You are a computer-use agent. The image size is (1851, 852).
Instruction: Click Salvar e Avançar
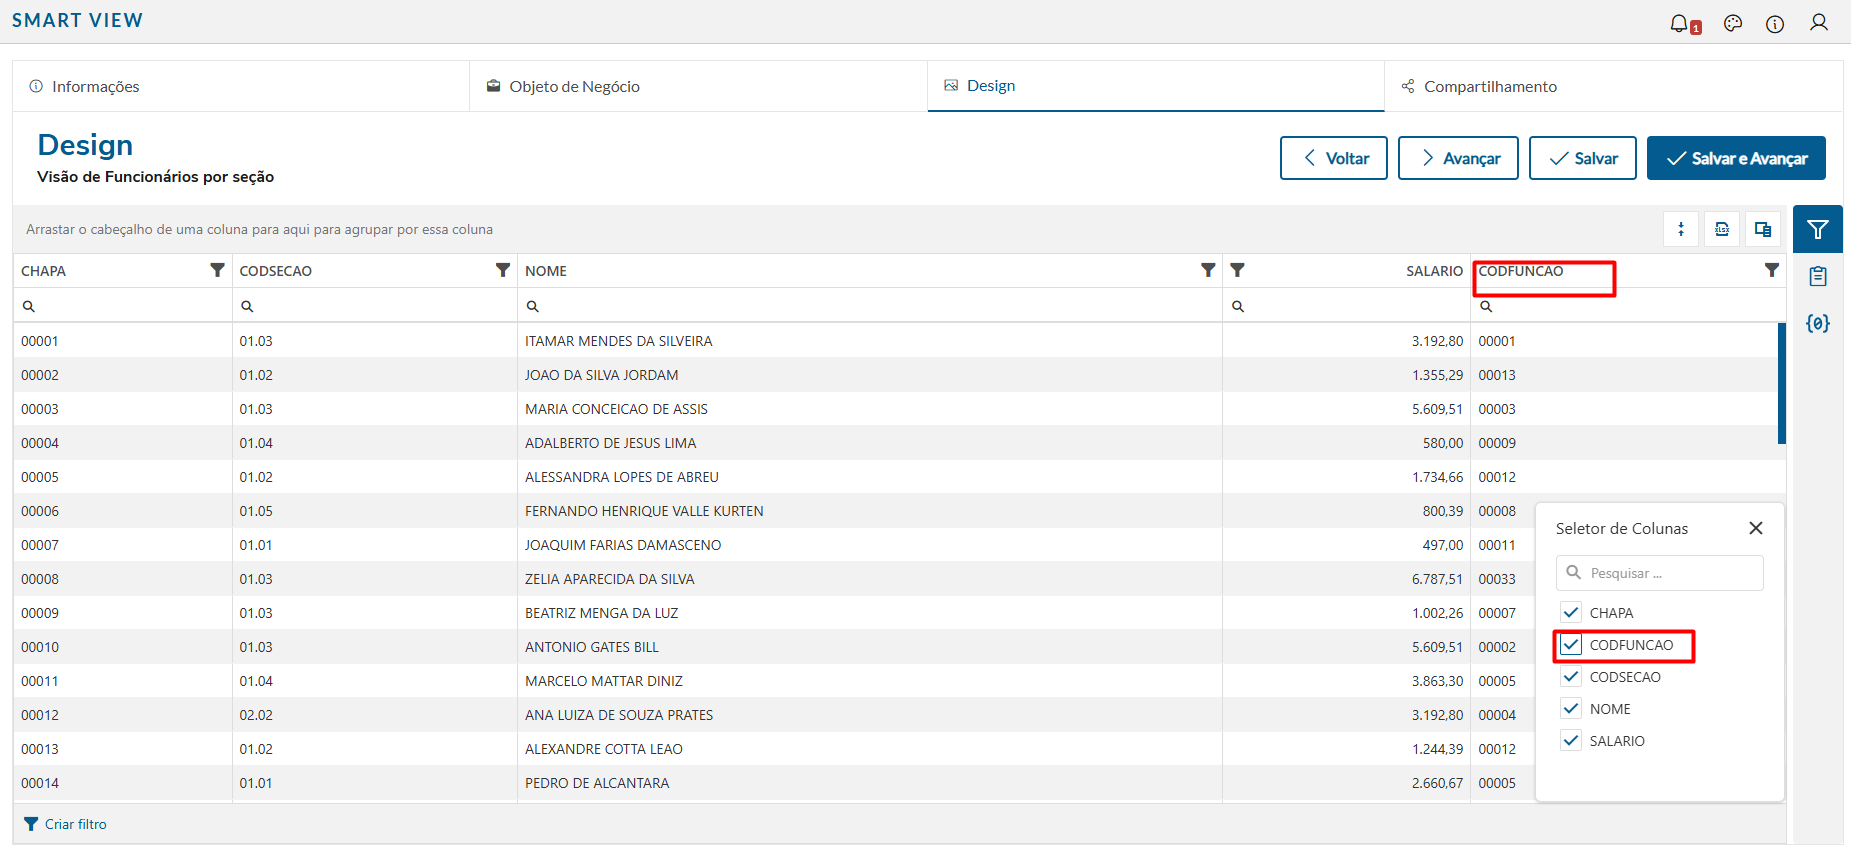point(1736,158)
